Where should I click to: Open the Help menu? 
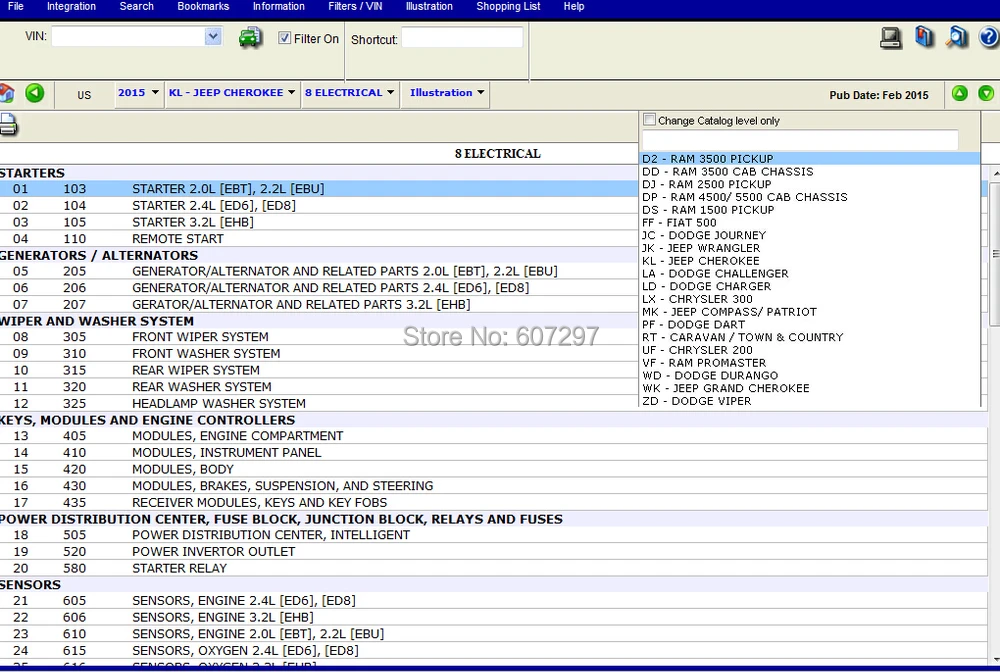coord(573,6)
